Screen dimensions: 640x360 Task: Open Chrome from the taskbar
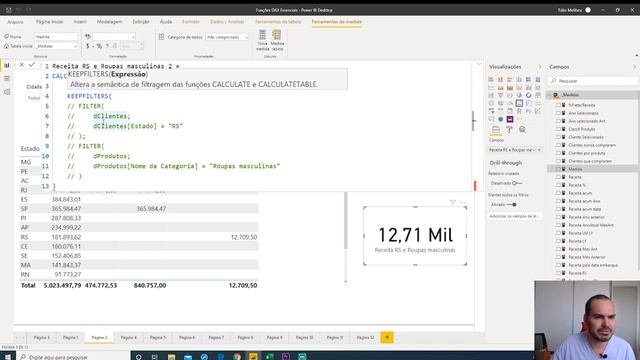pyautogui.click(x=237, y=357)
